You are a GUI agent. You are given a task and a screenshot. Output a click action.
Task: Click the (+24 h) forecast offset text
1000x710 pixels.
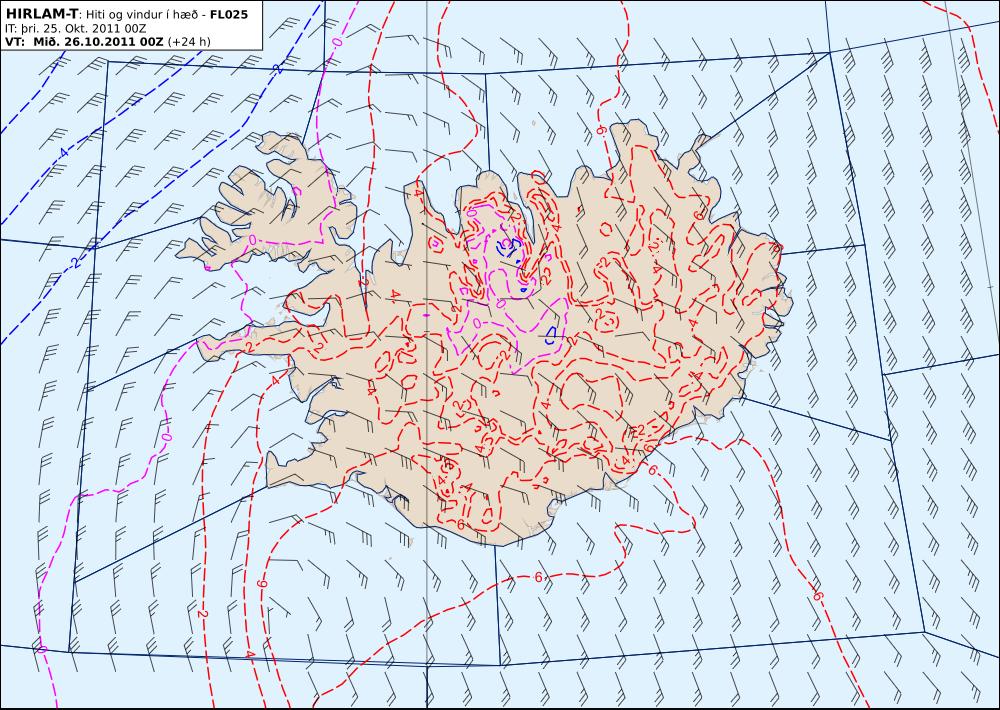pyautogui.click(x=189, y=42)
